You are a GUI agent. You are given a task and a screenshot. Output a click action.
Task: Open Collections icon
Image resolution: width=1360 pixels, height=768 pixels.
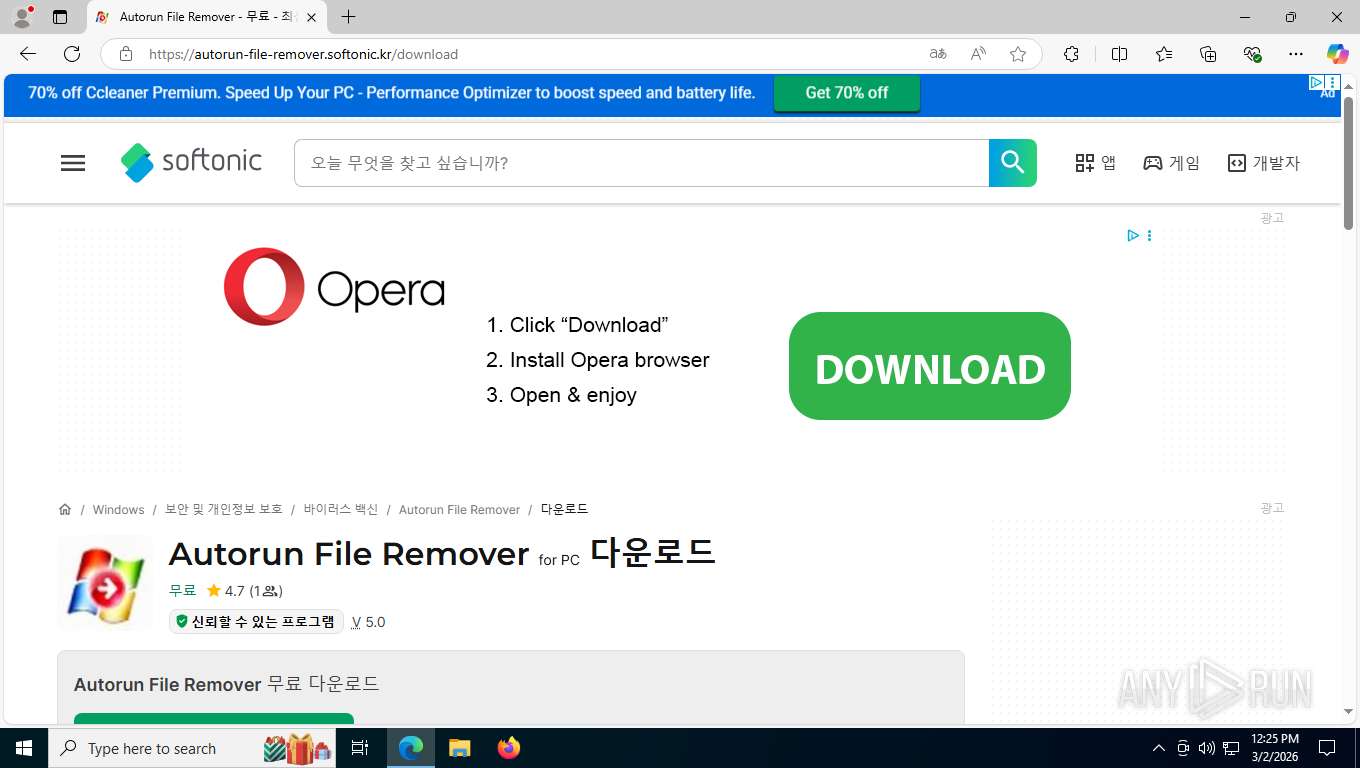pos(1208,54)
